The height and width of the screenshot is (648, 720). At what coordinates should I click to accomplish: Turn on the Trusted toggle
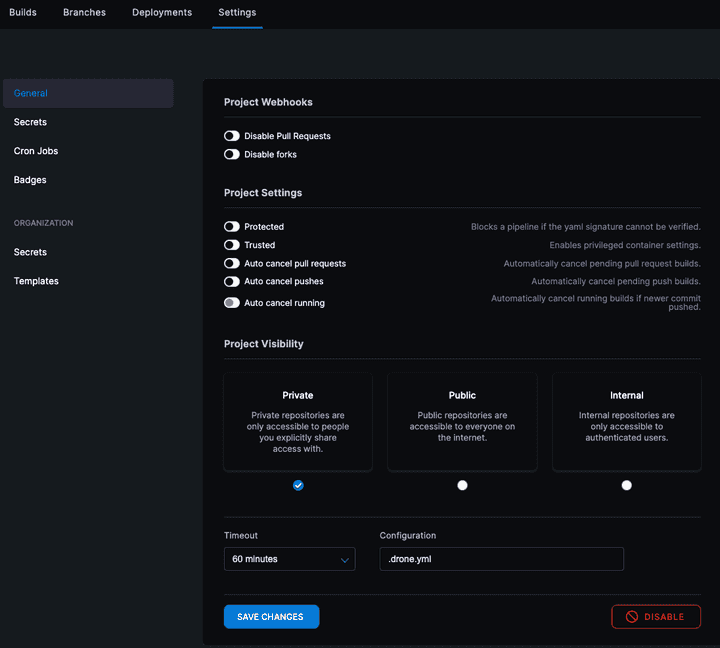point(232,245)
